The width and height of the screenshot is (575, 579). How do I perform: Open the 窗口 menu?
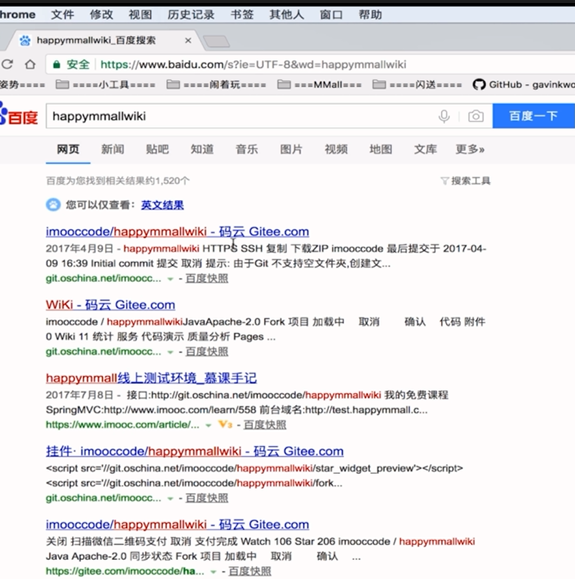click(331, 15)
